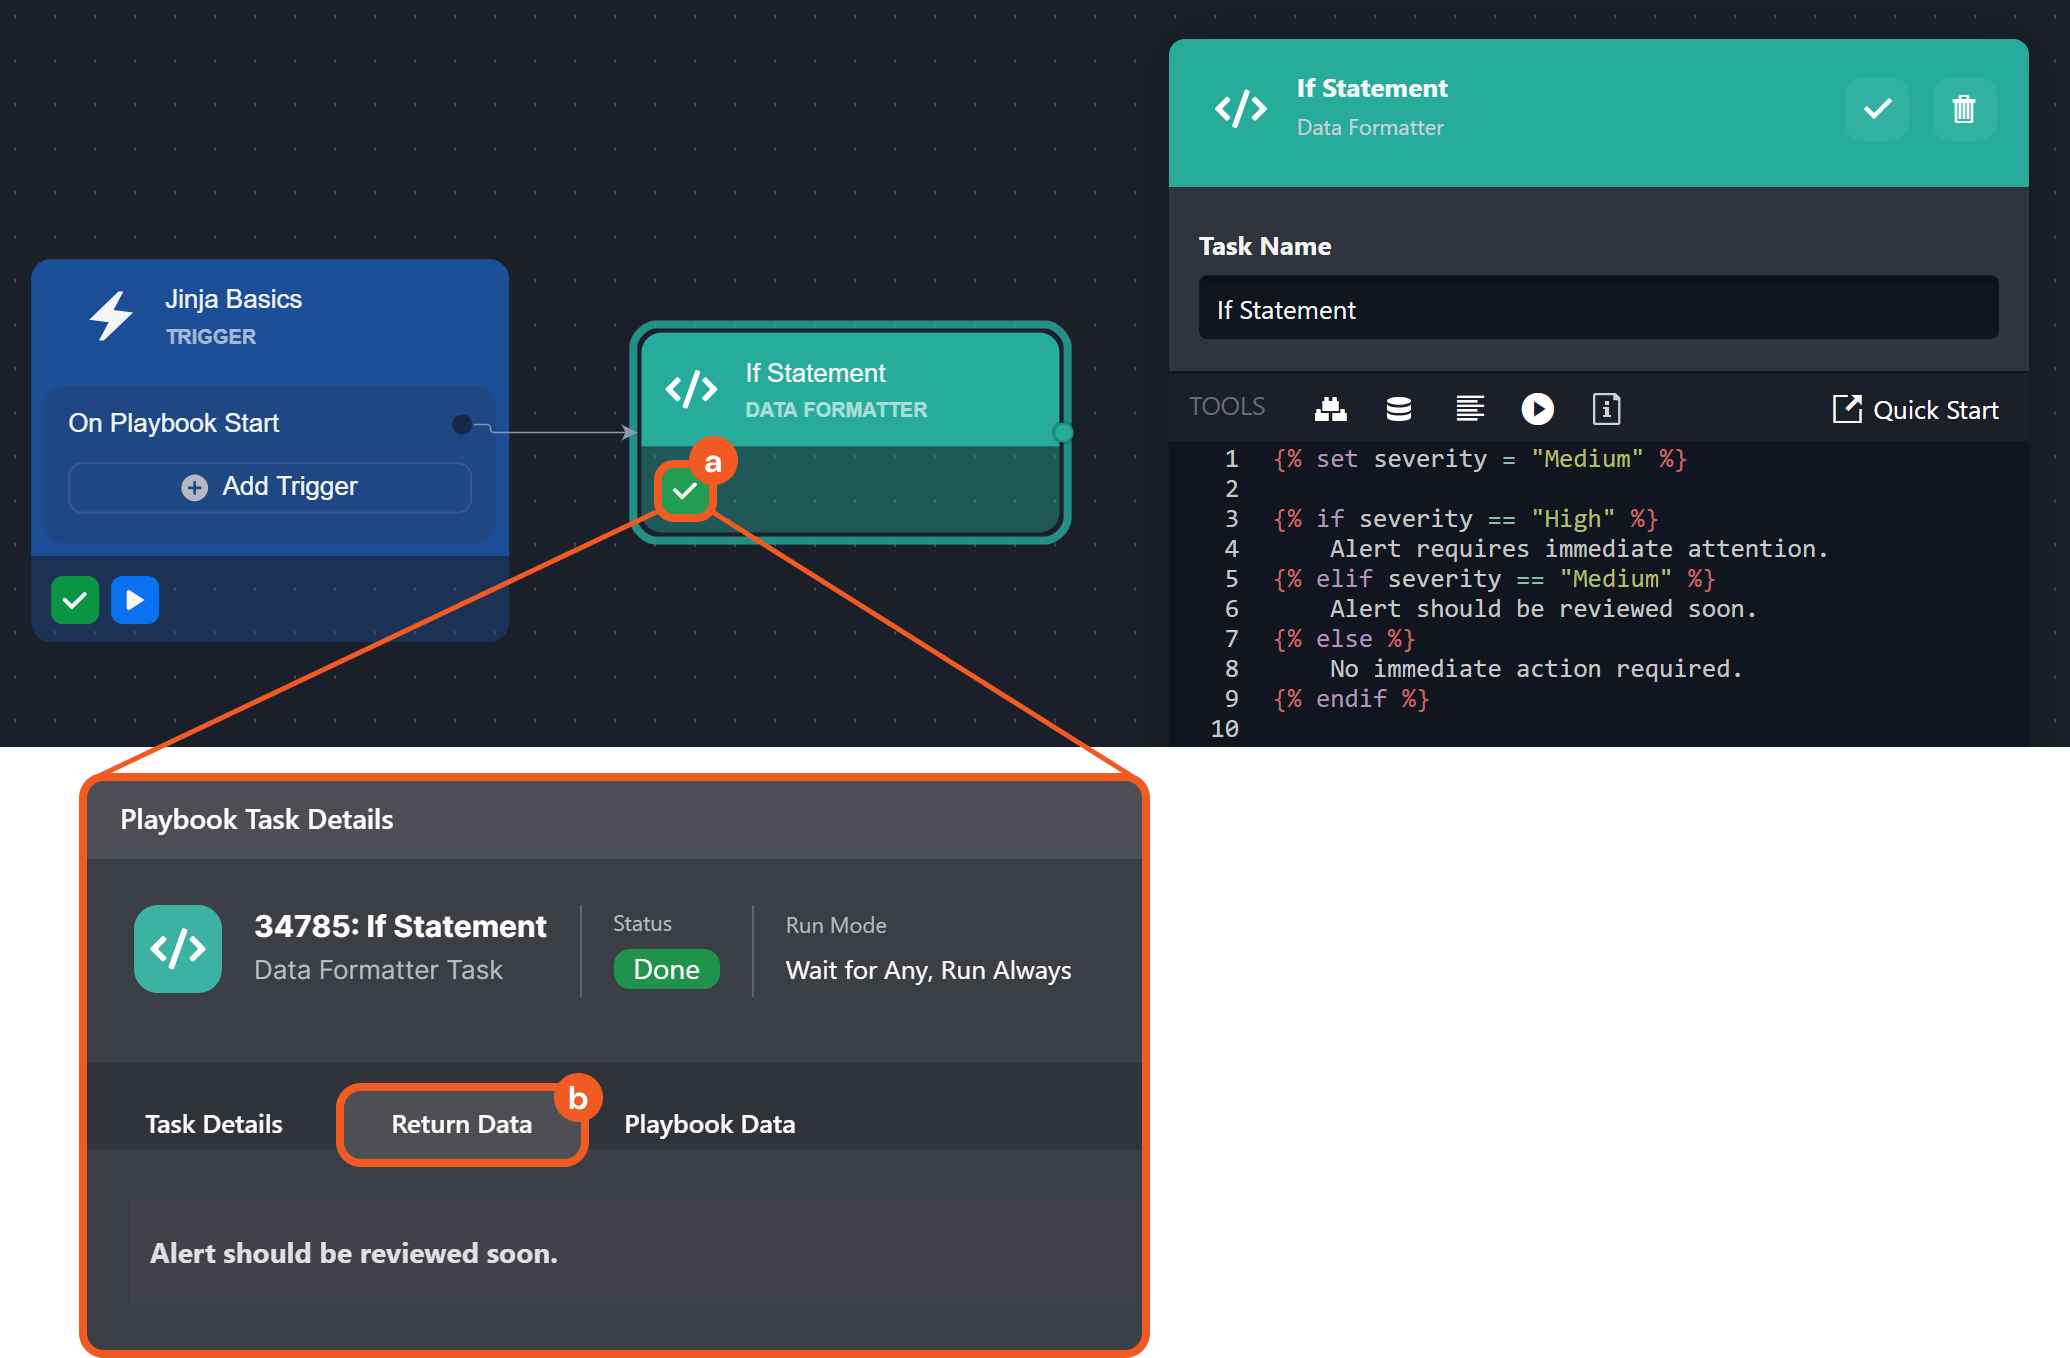Open the Quick Start link
The image size is (2070, 1358).
click(1915, 410)
